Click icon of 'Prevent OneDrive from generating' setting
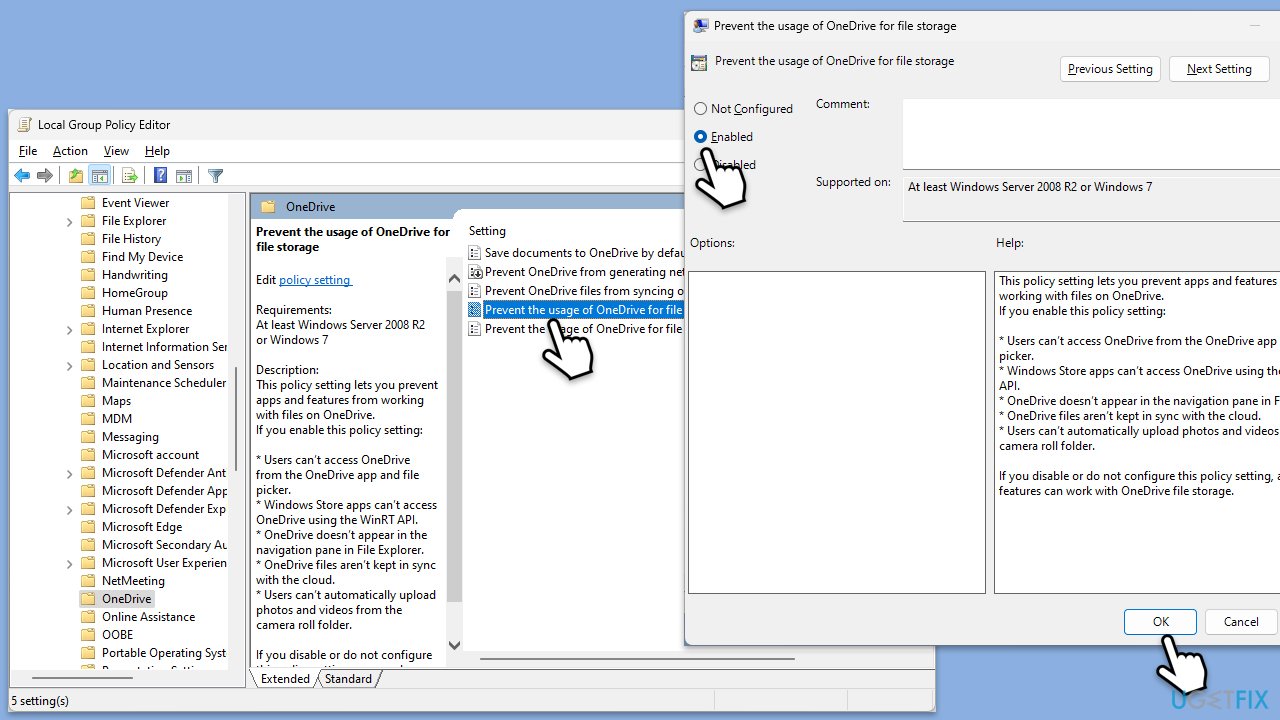Image resolution: width=1280 pixels, height=720 pixels. click(x=475, y=272)
